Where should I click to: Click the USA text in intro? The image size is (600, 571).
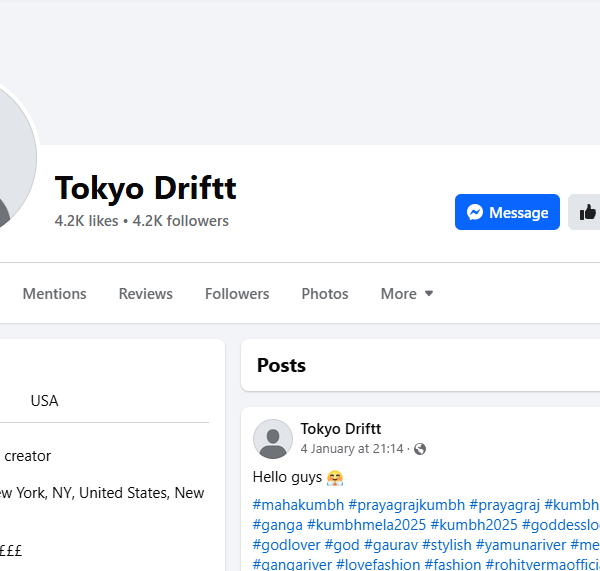[44, 401]
